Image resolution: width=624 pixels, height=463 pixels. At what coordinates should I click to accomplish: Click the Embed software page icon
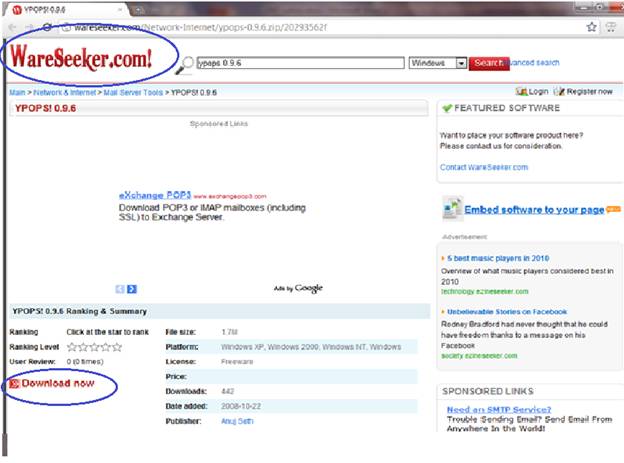pos(452,207)
